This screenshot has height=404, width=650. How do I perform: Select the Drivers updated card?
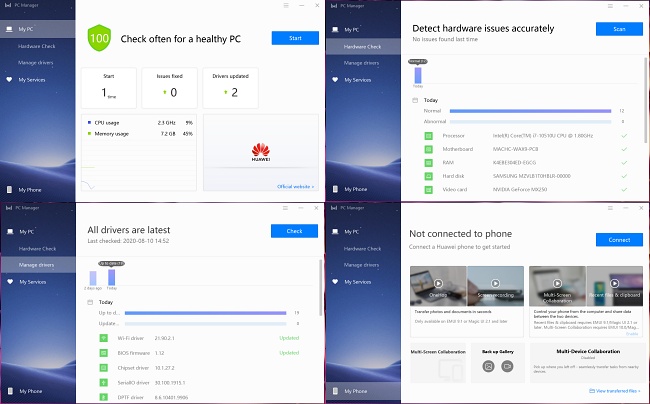pyautogui.click(x=230, y=88)
